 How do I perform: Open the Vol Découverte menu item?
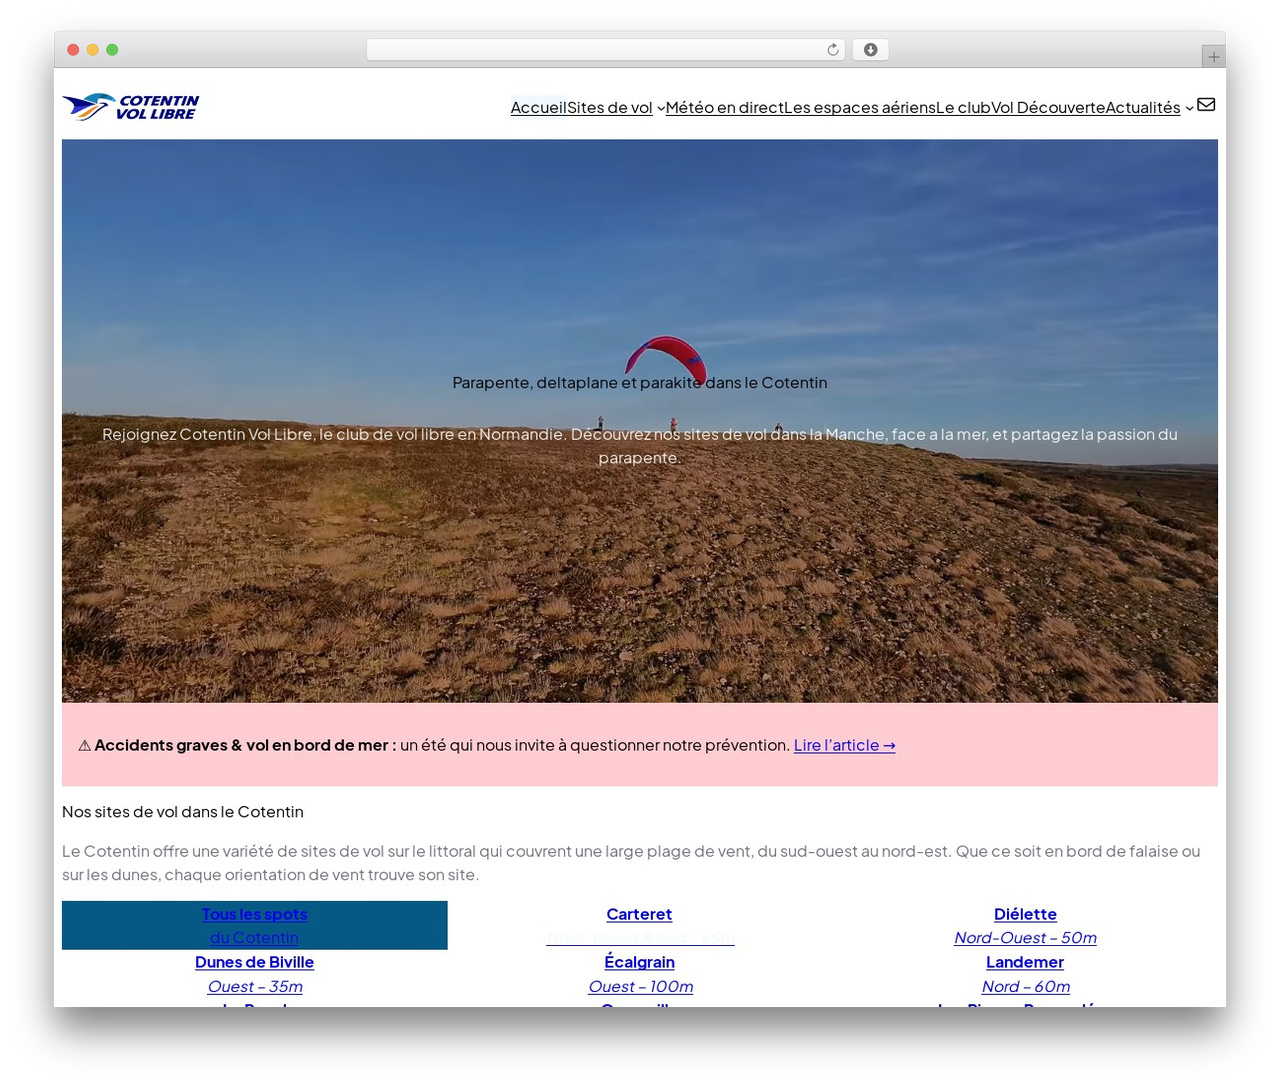[1048, 107]
